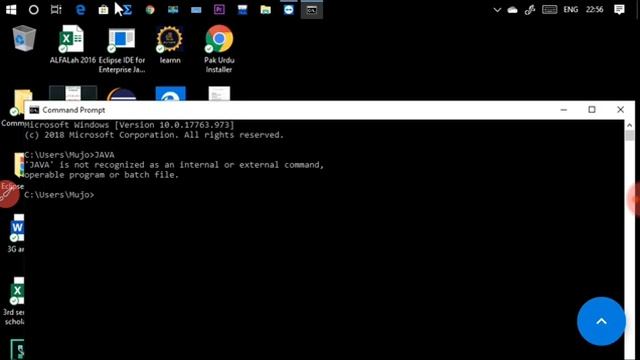This screenshot has height=360, width=640.
Task: Click the blue scroll-up circle button
Action: [x=601, y=321]
